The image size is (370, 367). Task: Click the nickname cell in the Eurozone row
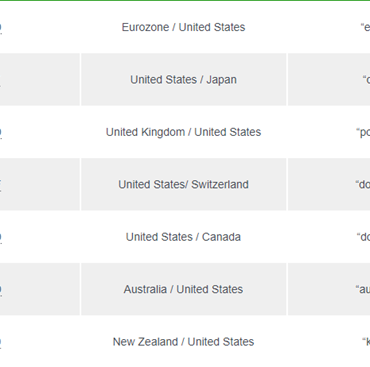point(329,27)
